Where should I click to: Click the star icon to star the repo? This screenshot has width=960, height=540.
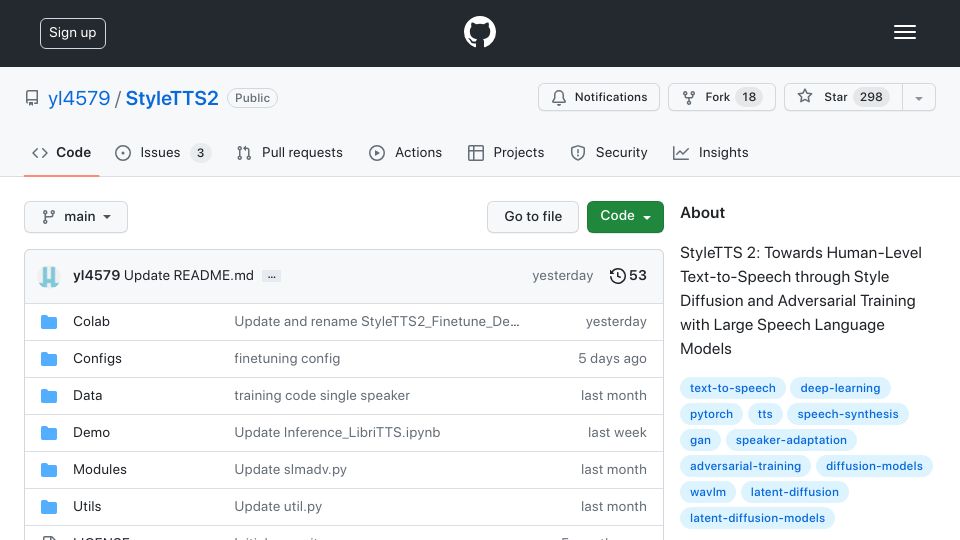(804, 96)
